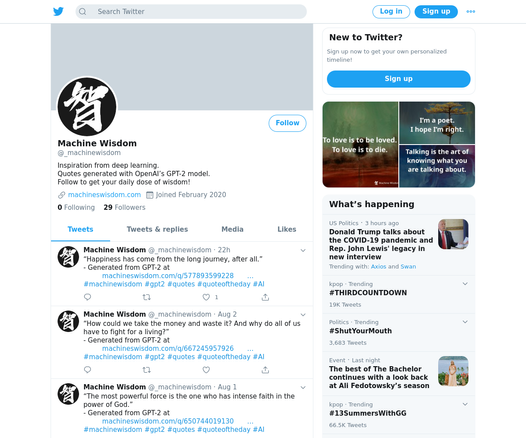
Task: Click the Log in button
Action: (391, 11)
